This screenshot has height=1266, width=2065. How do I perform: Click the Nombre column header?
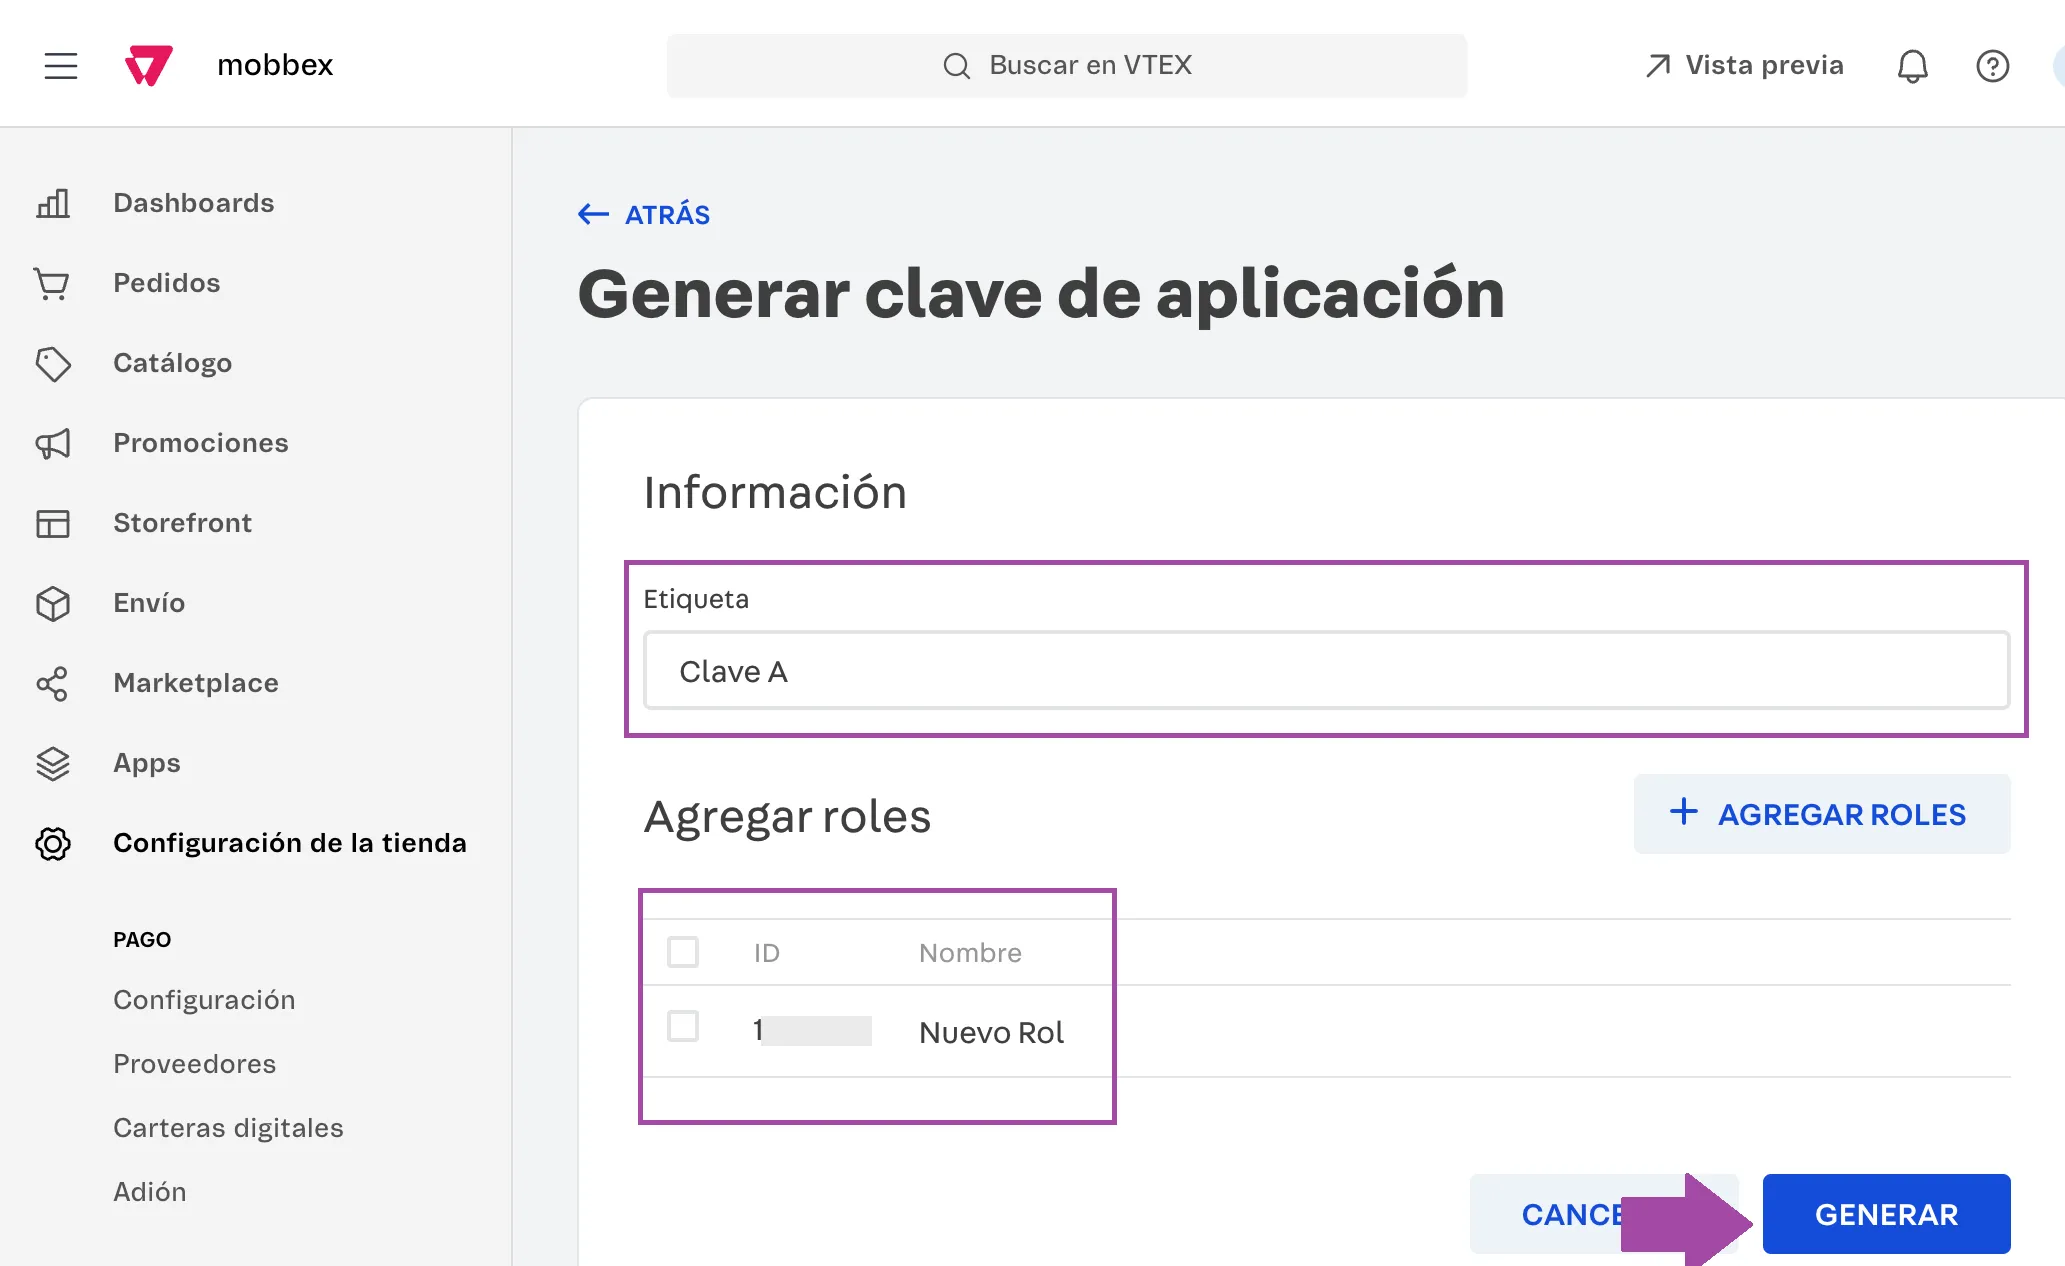(x=970, y=953)
